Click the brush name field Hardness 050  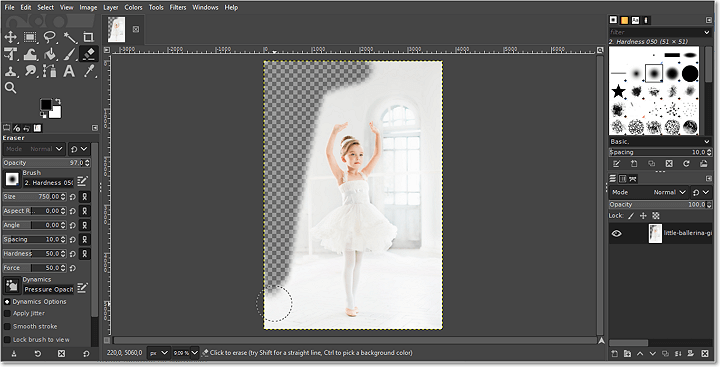tap(48, 183)
